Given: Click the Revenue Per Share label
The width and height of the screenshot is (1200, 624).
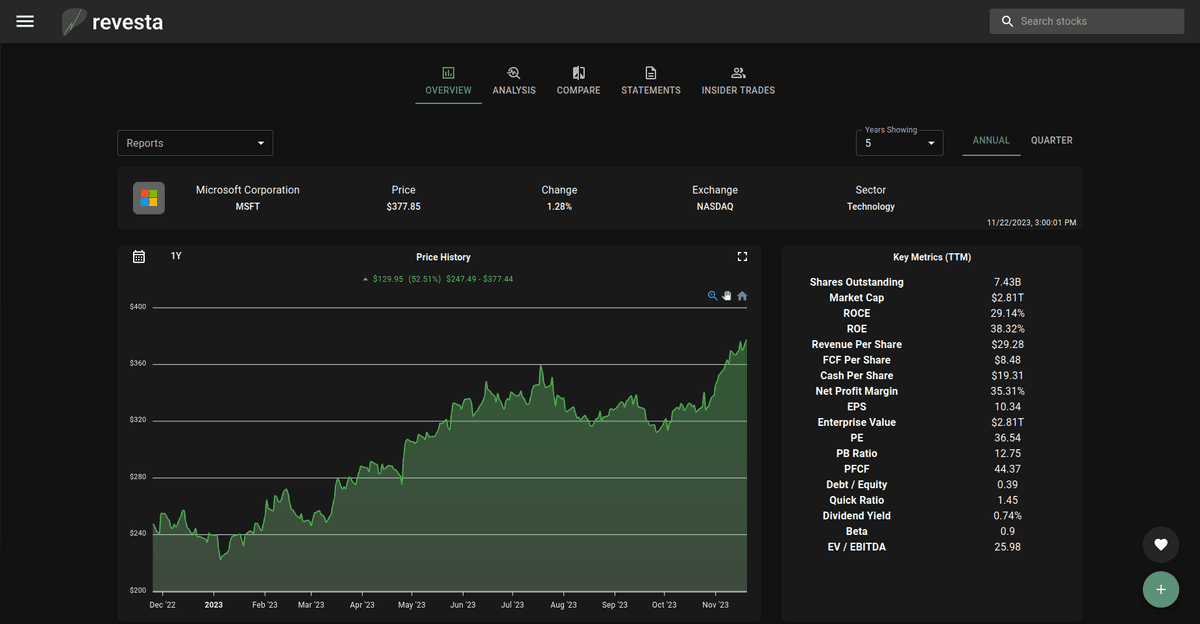Looking at the screenshot, I should point(857,344).
